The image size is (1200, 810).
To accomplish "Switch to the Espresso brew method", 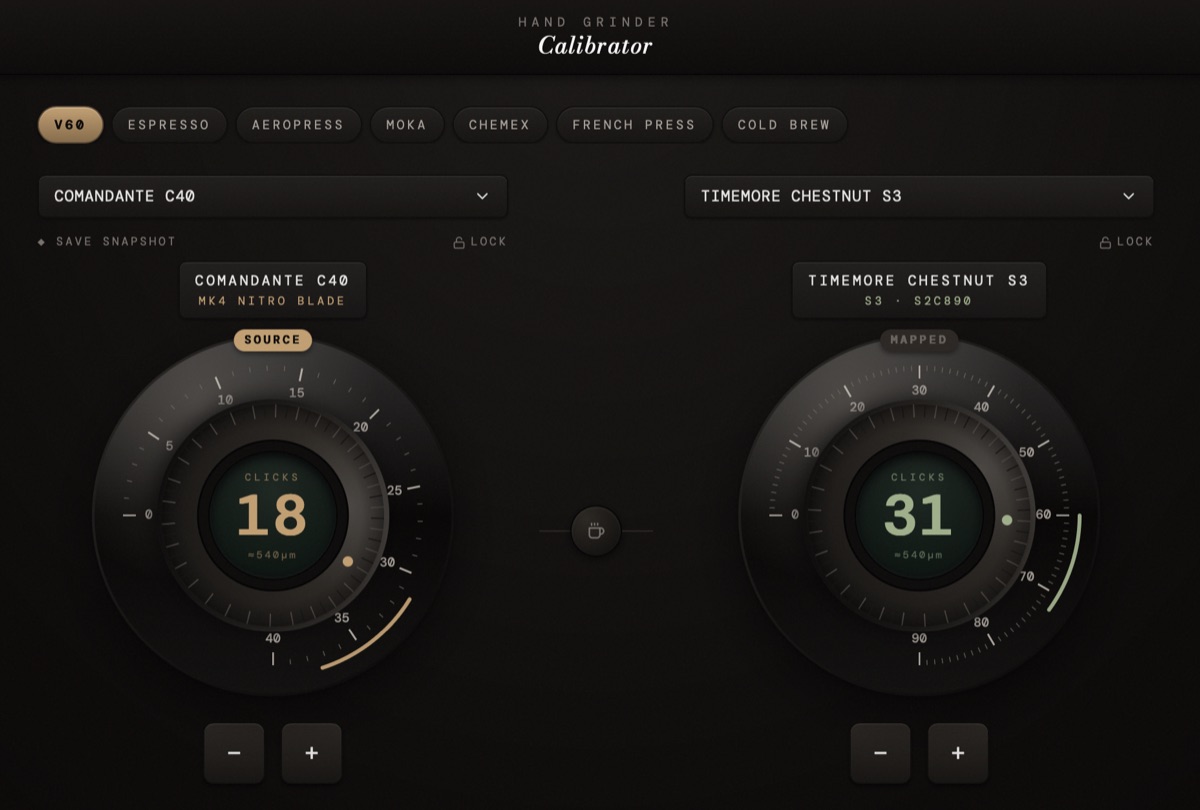I will click(x=169, y=125).
